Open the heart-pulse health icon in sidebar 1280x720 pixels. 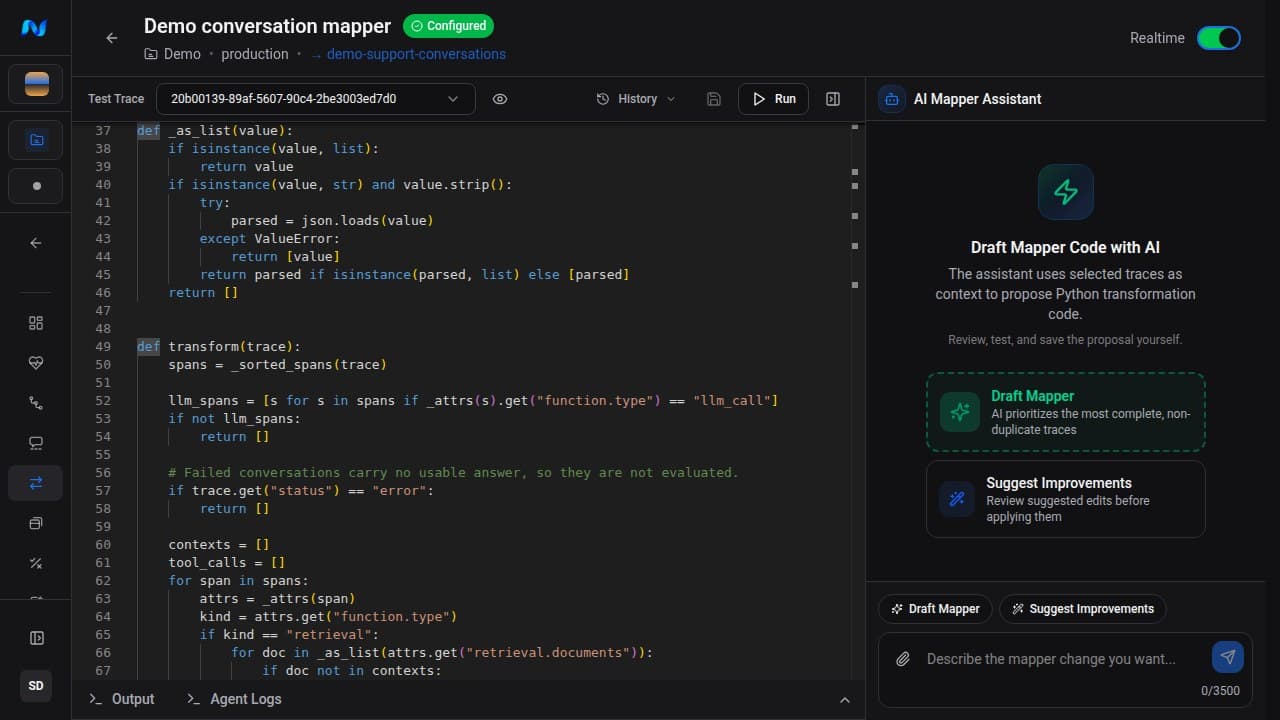[36, 363]
